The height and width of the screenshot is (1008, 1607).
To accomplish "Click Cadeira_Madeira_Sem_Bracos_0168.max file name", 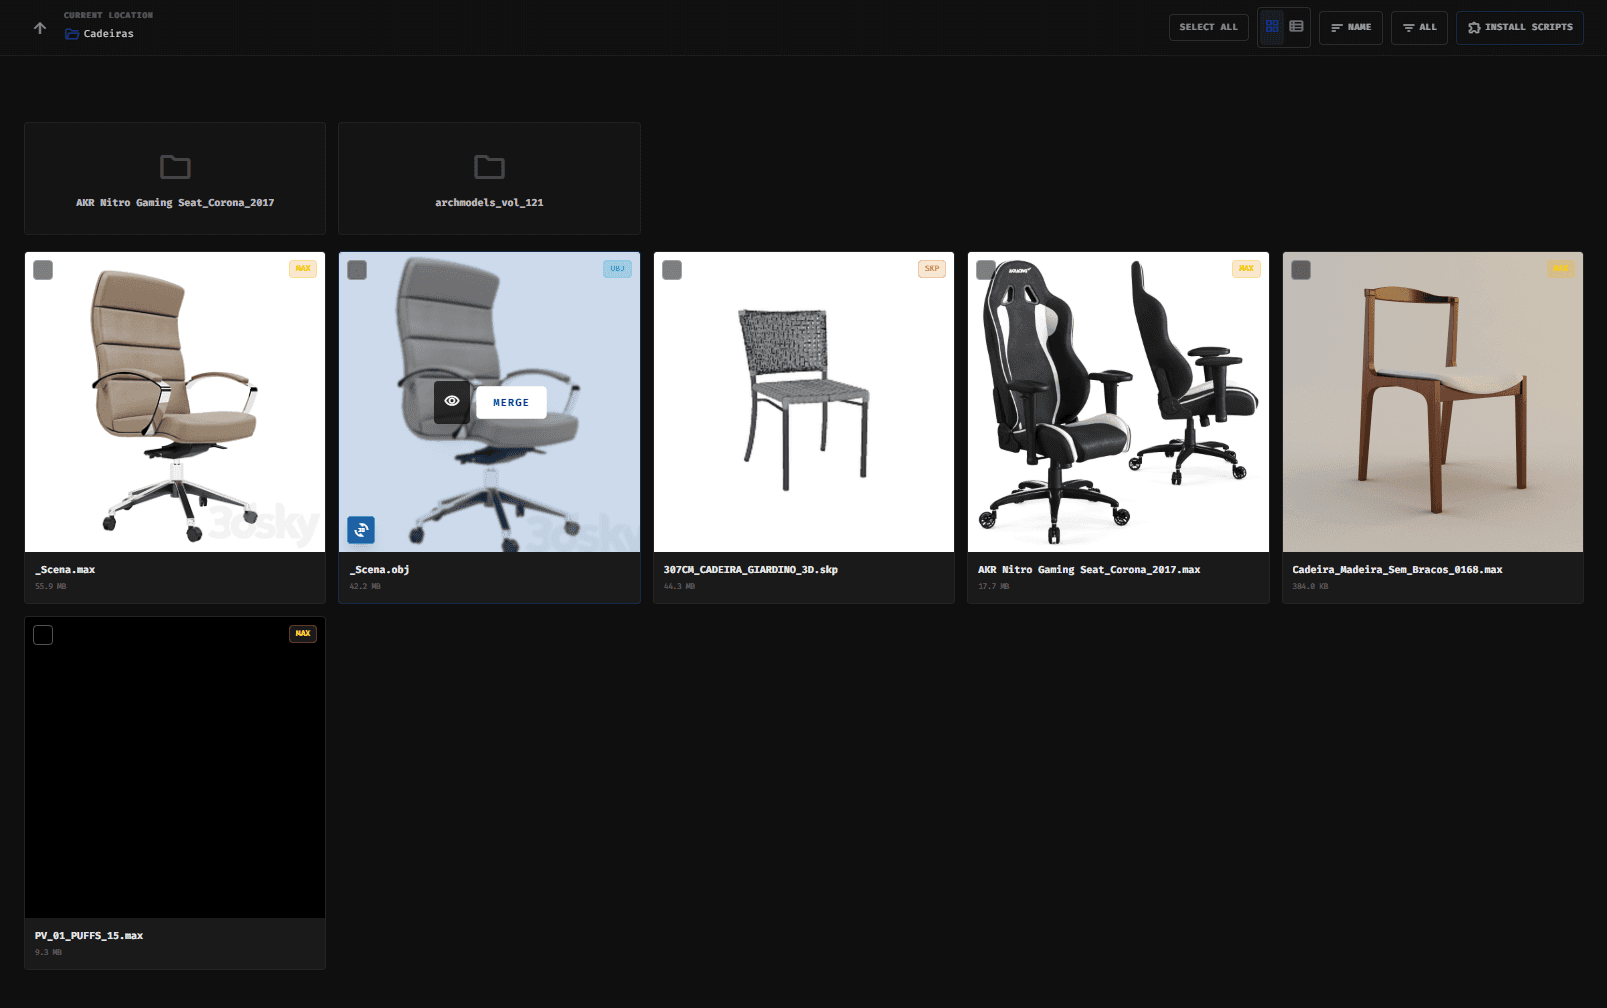I will [x=1397, y=570].
